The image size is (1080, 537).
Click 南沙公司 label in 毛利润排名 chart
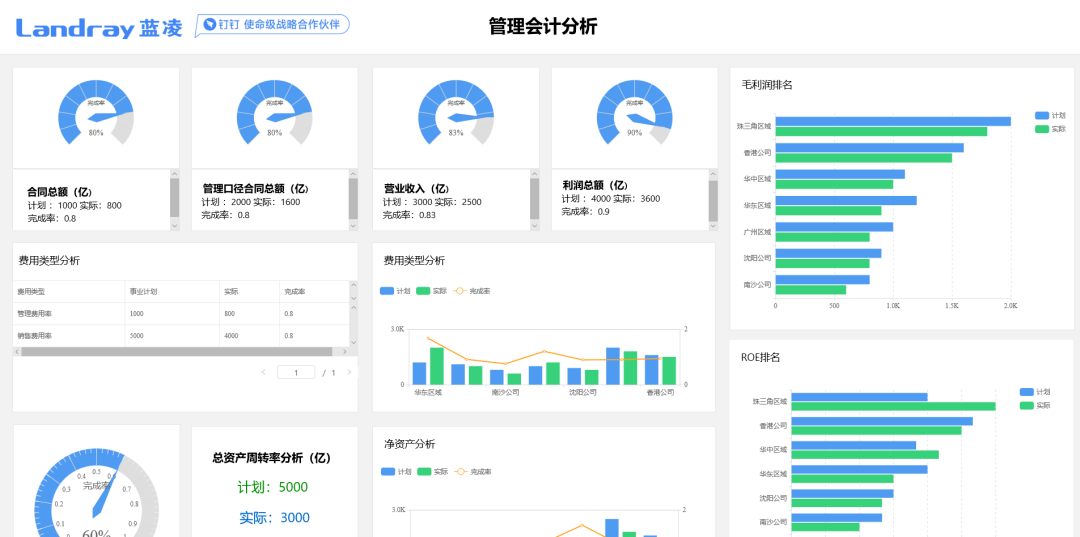757,284
